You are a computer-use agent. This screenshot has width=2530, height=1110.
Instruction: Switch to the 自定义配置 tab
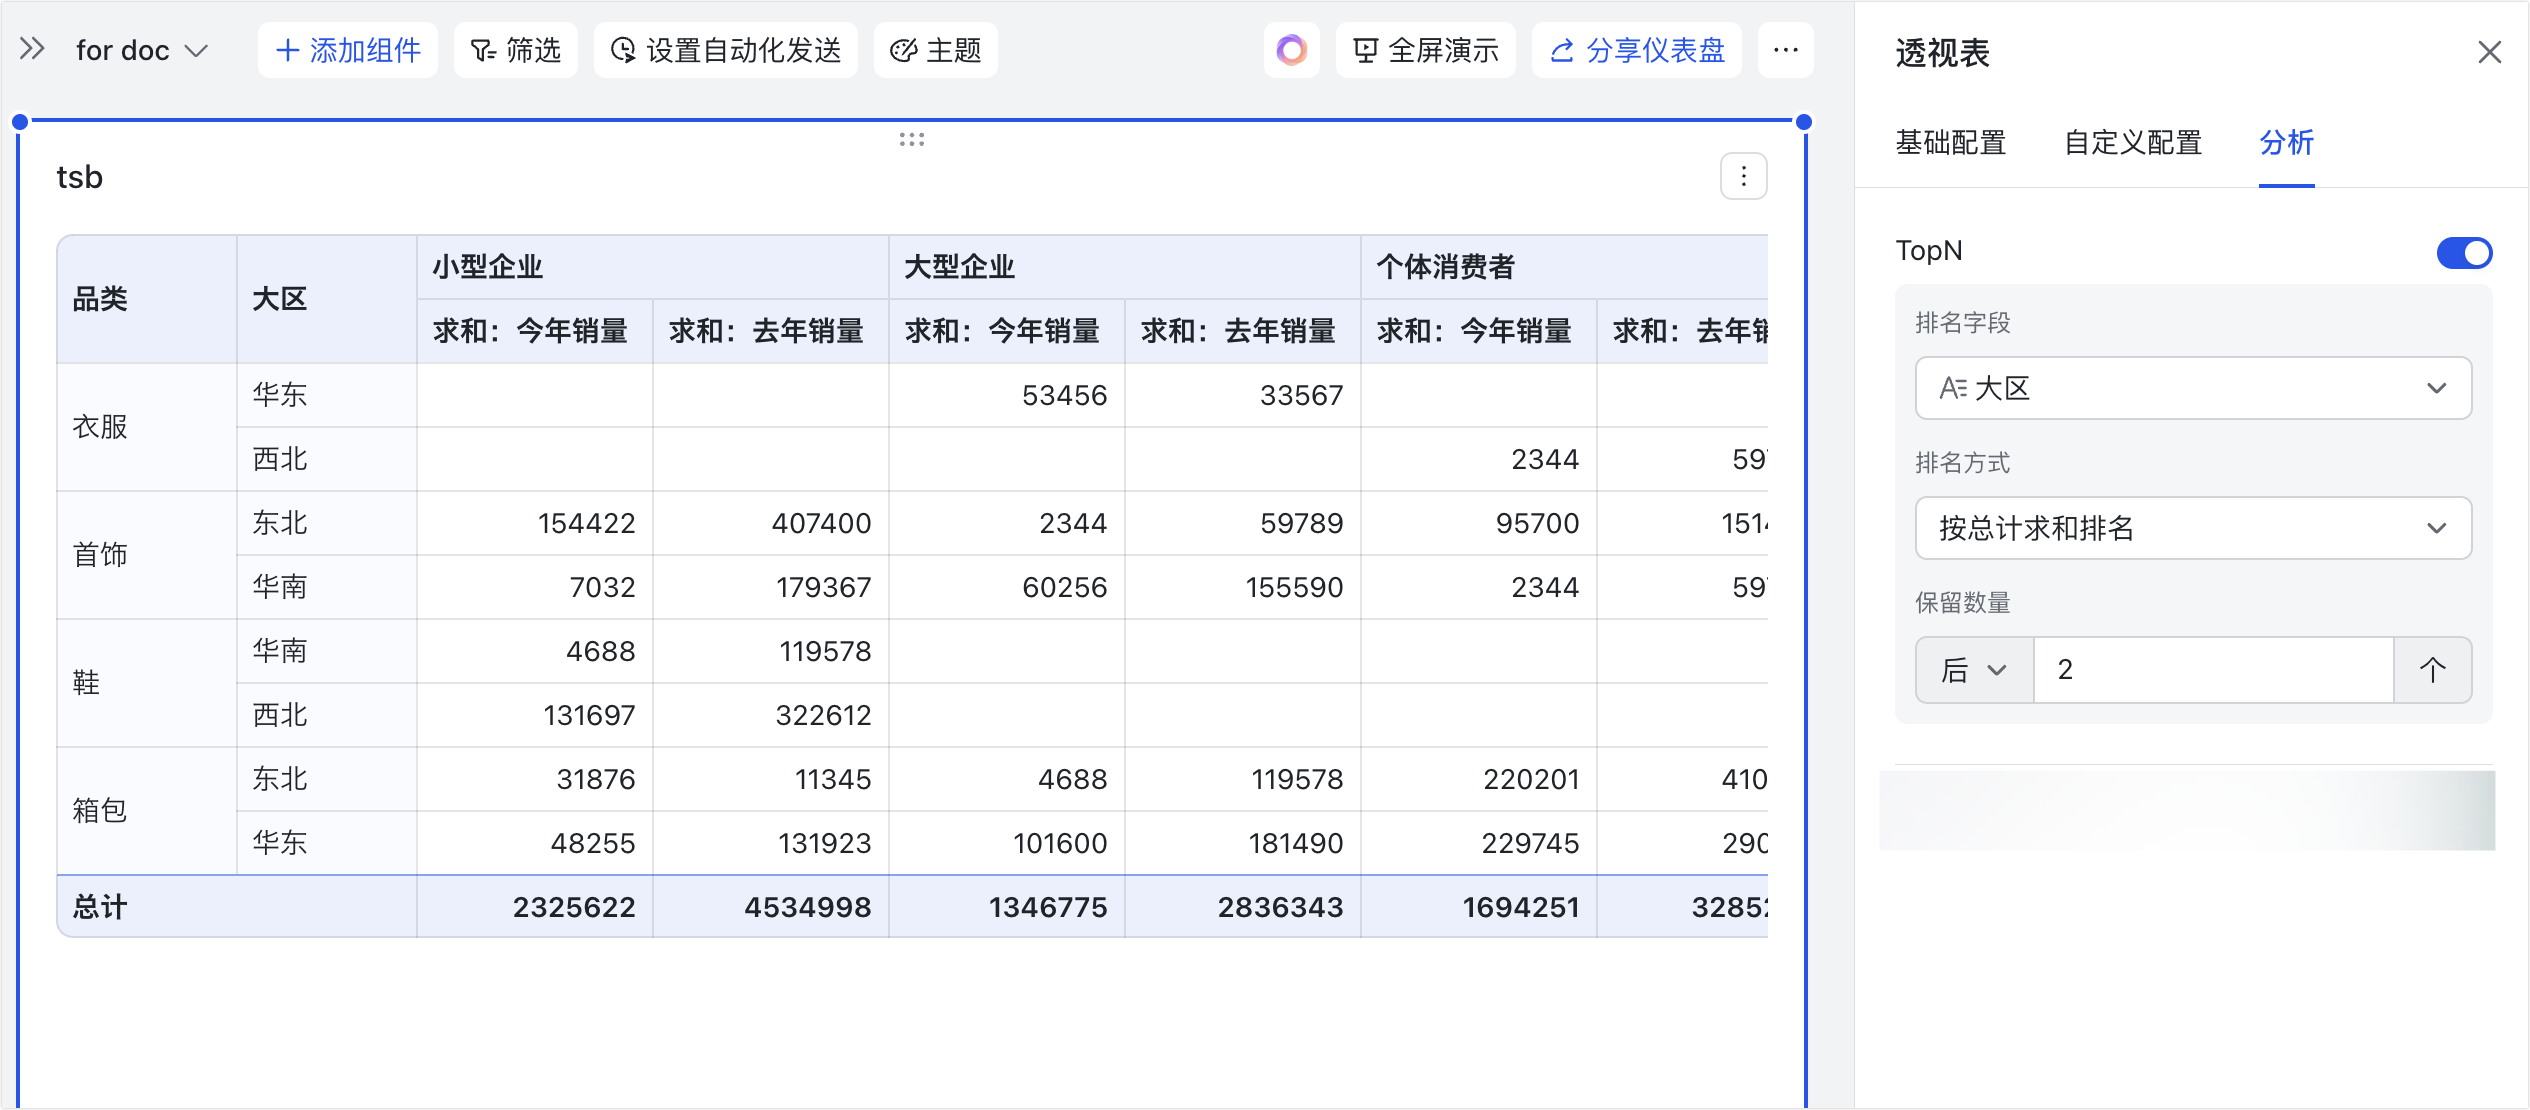pos(2133,143)
